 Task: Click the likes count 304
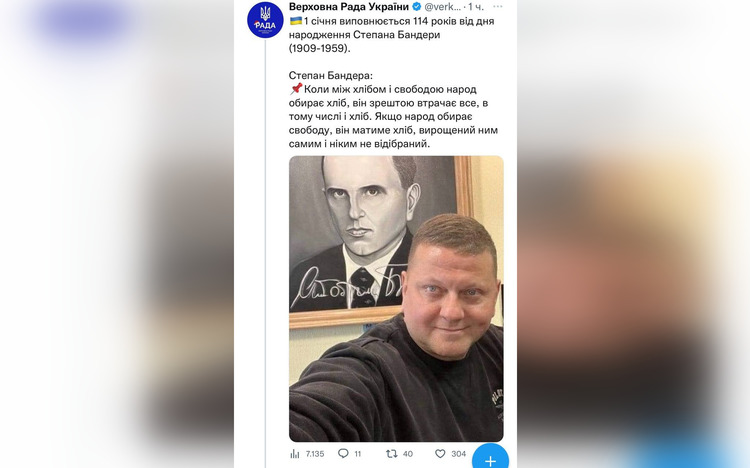(x=459, y=454)
